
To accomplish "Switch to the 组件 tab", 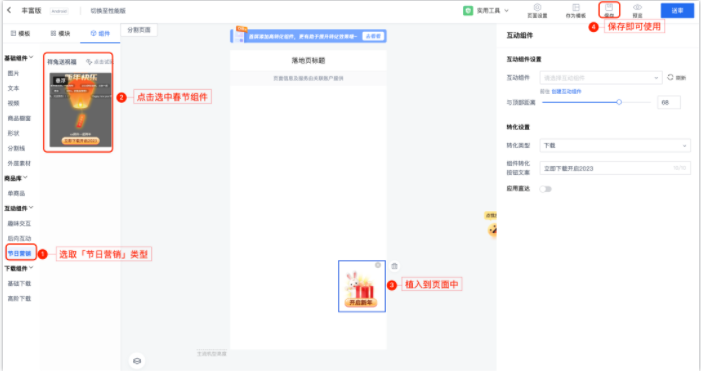I will click(100, 34).
